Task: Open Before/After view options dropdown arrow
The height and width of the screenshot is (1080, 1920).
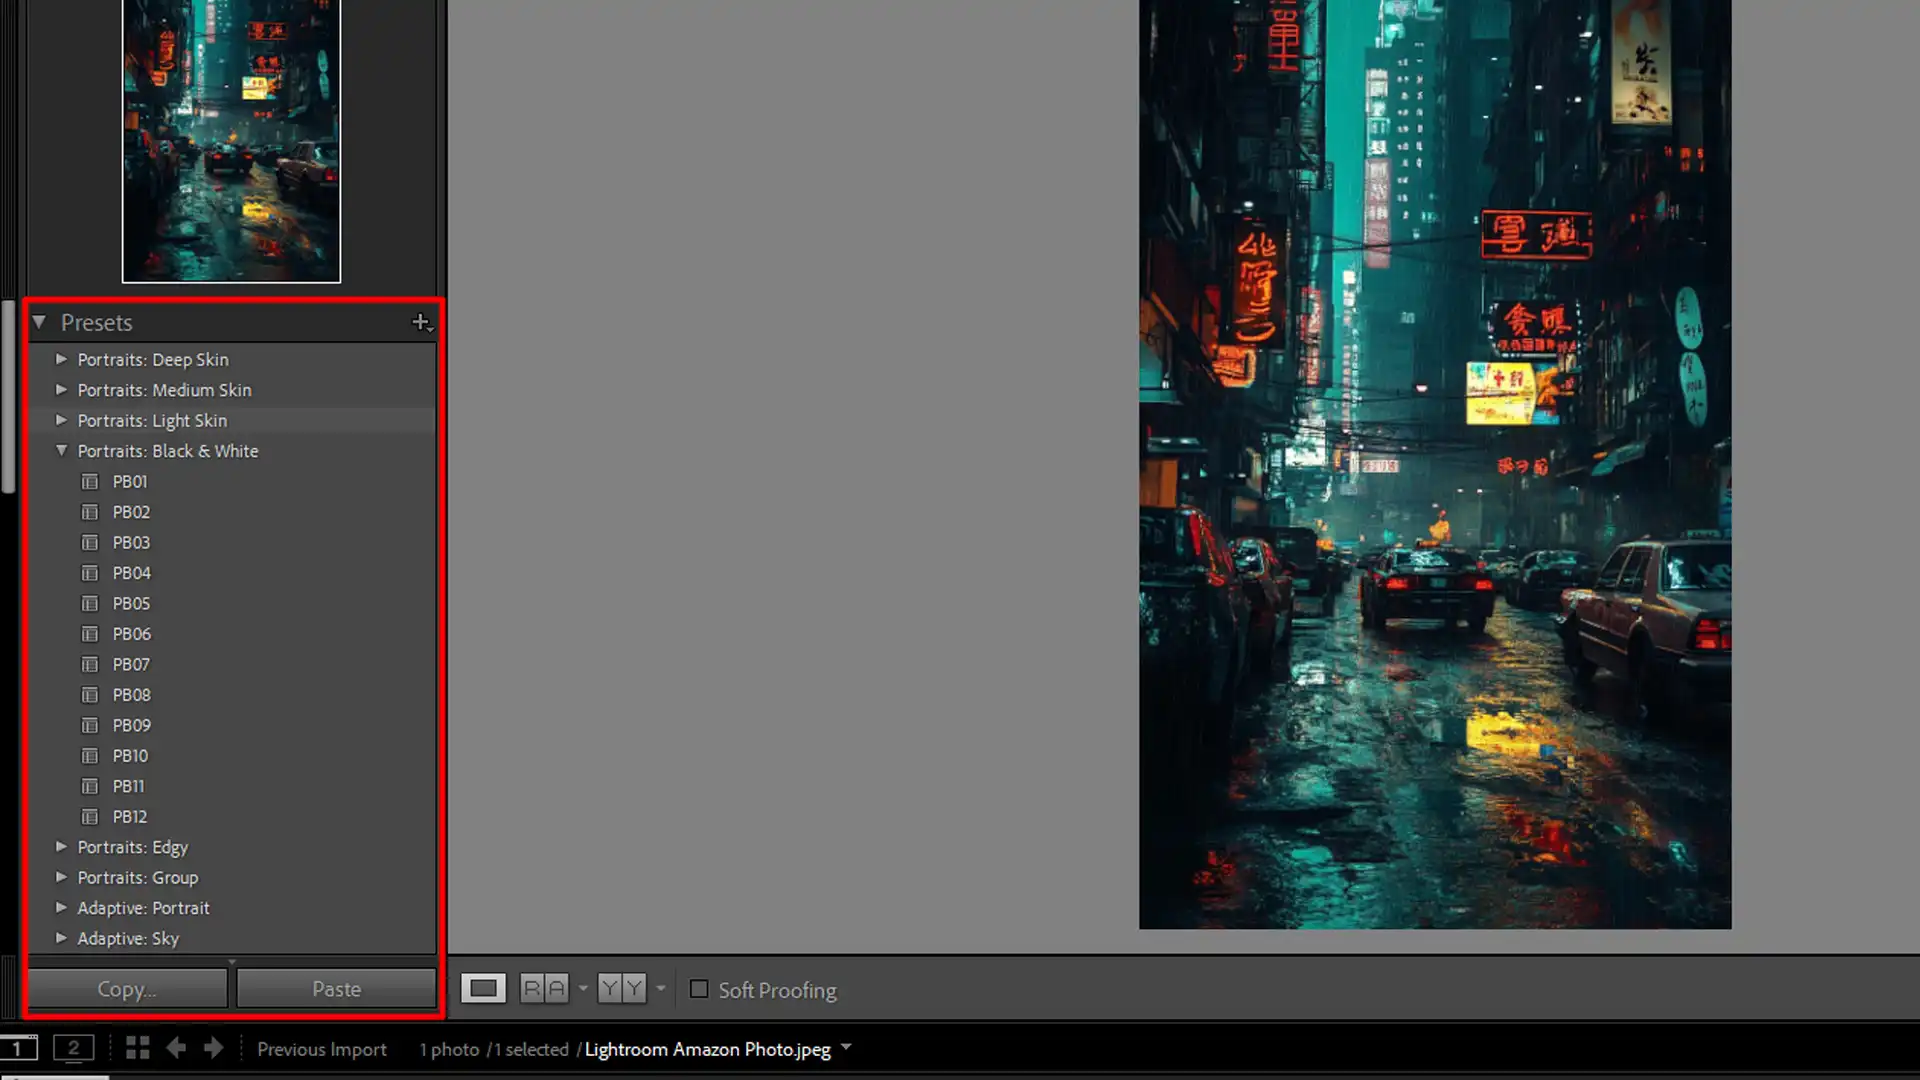Action: [660, 989]
